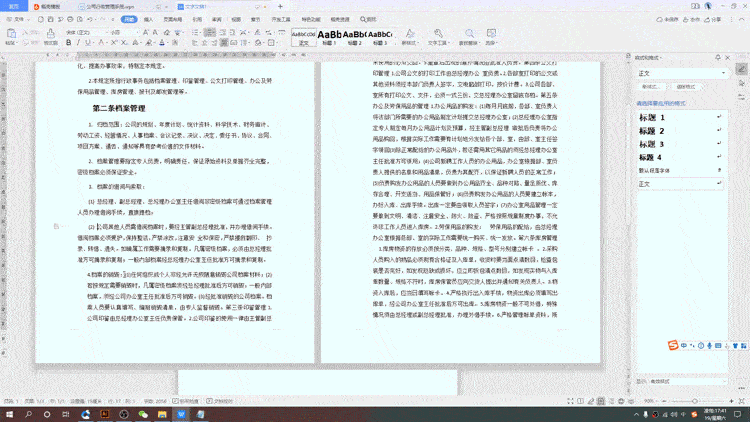Screen dimensions: 750x422
Task: Open the Text Tools wrench icon
Action: (438, 33)
